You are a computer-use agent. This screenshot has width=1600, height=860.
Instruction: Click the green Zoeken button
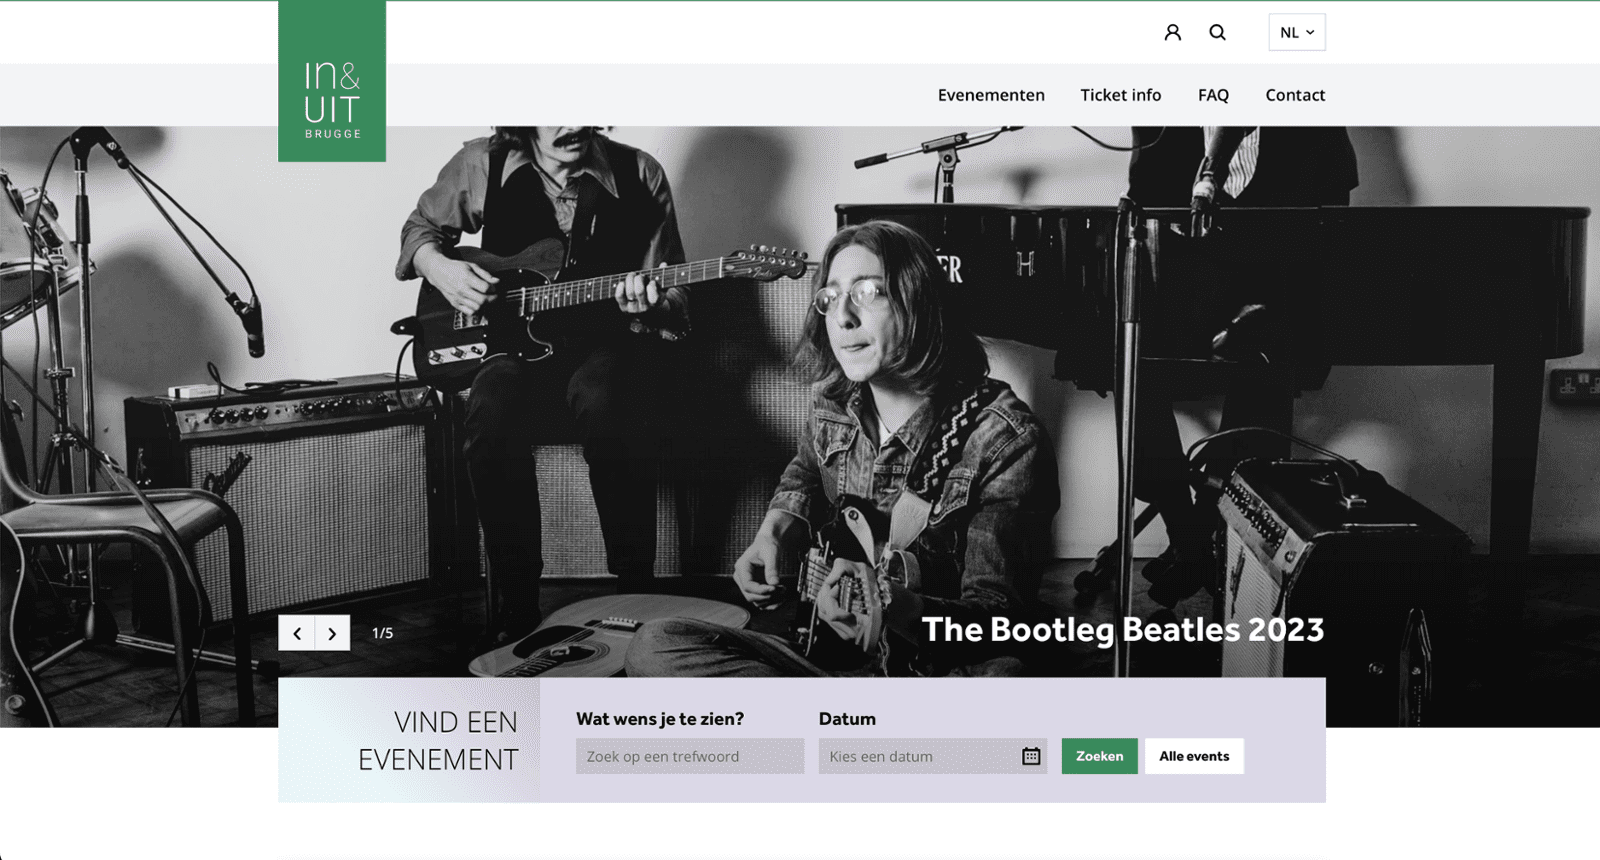pyautogui.click(x=1099, y=756)
